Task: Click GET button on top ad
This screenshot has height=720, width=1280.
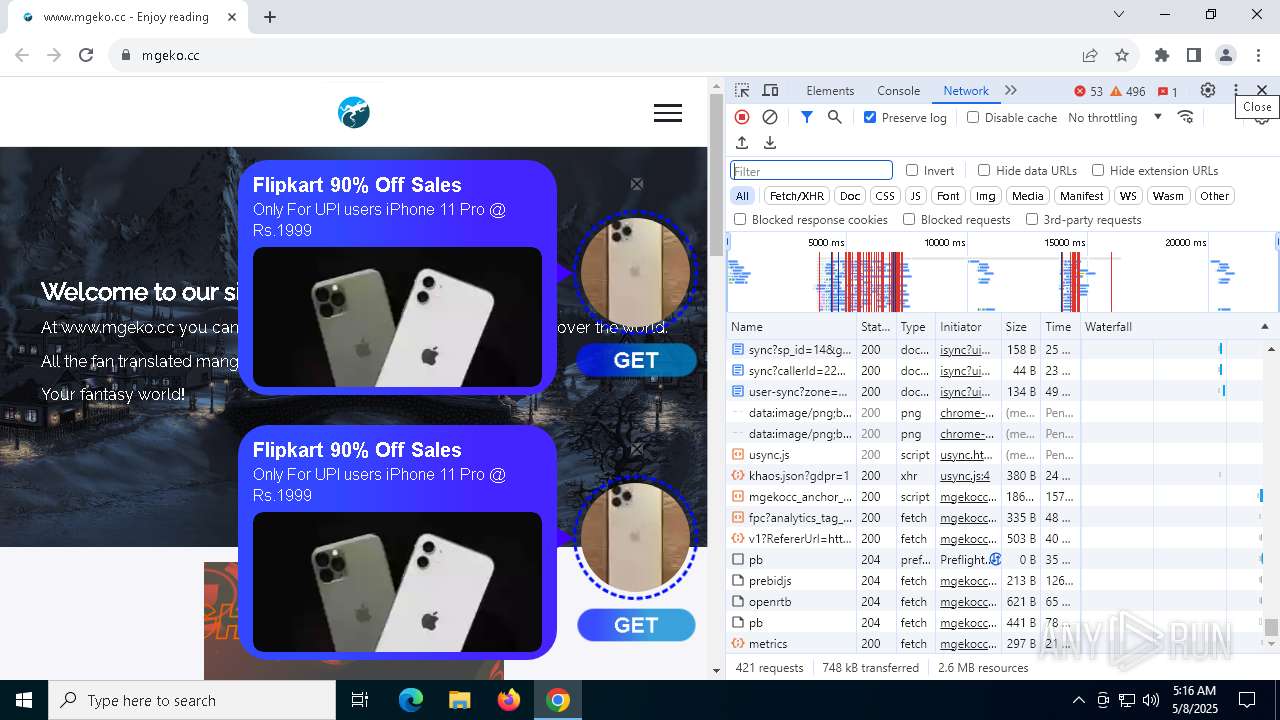Action: pos(636,360)
